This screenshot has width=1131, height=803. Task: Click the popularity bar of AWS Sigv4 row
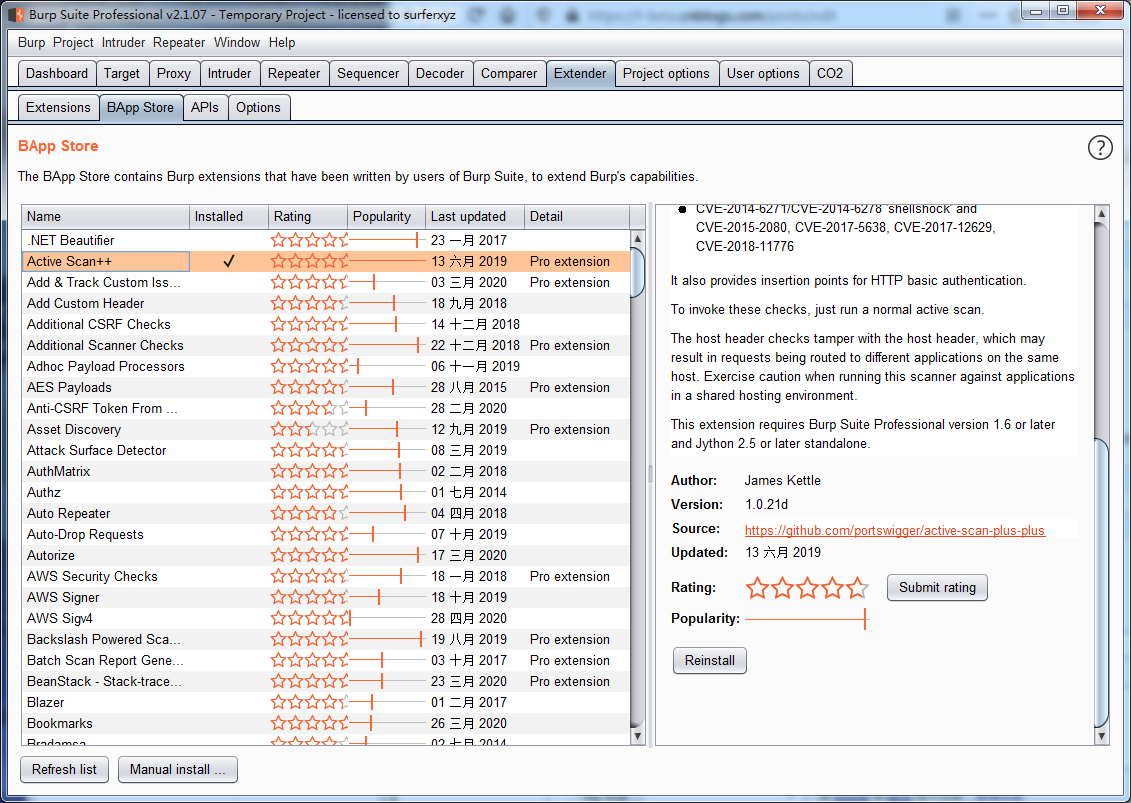387,618
